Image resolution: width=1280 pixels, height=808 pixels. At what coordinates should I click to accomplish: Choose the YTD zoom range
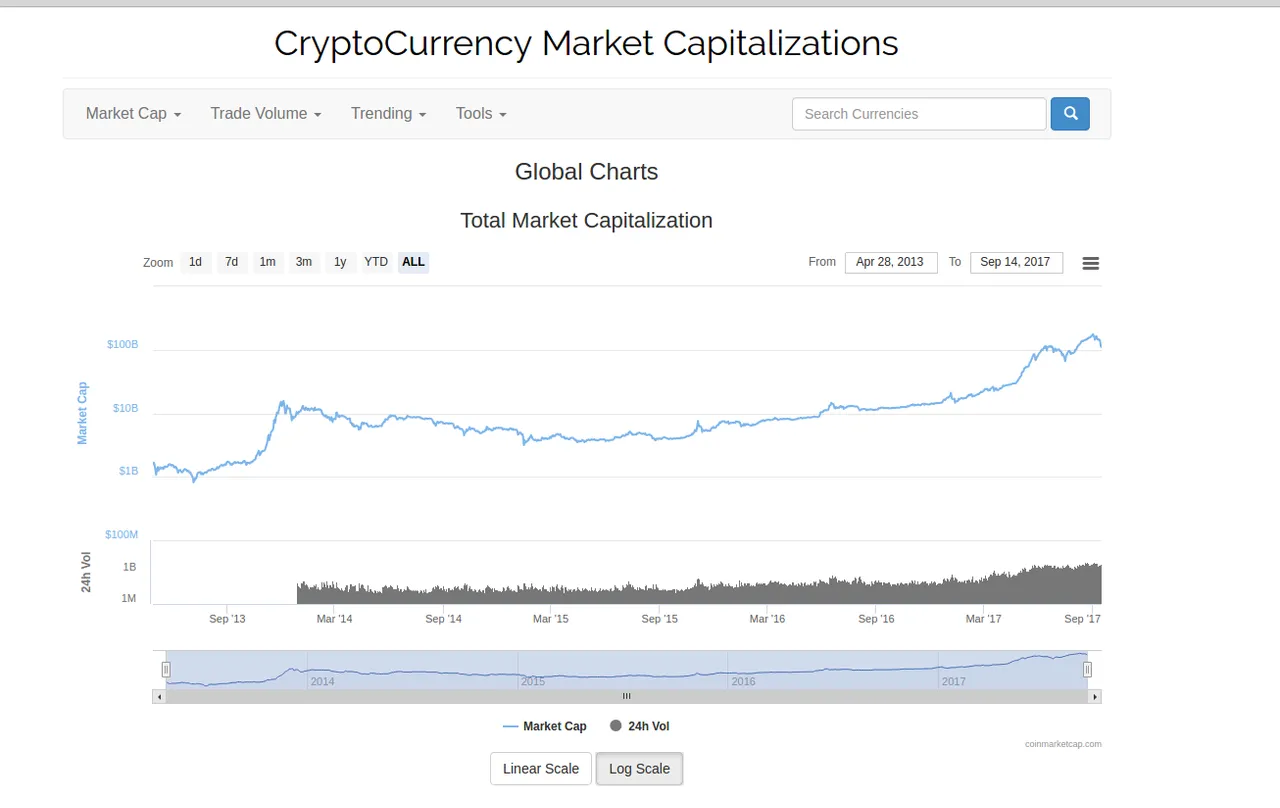click(376, 262)
